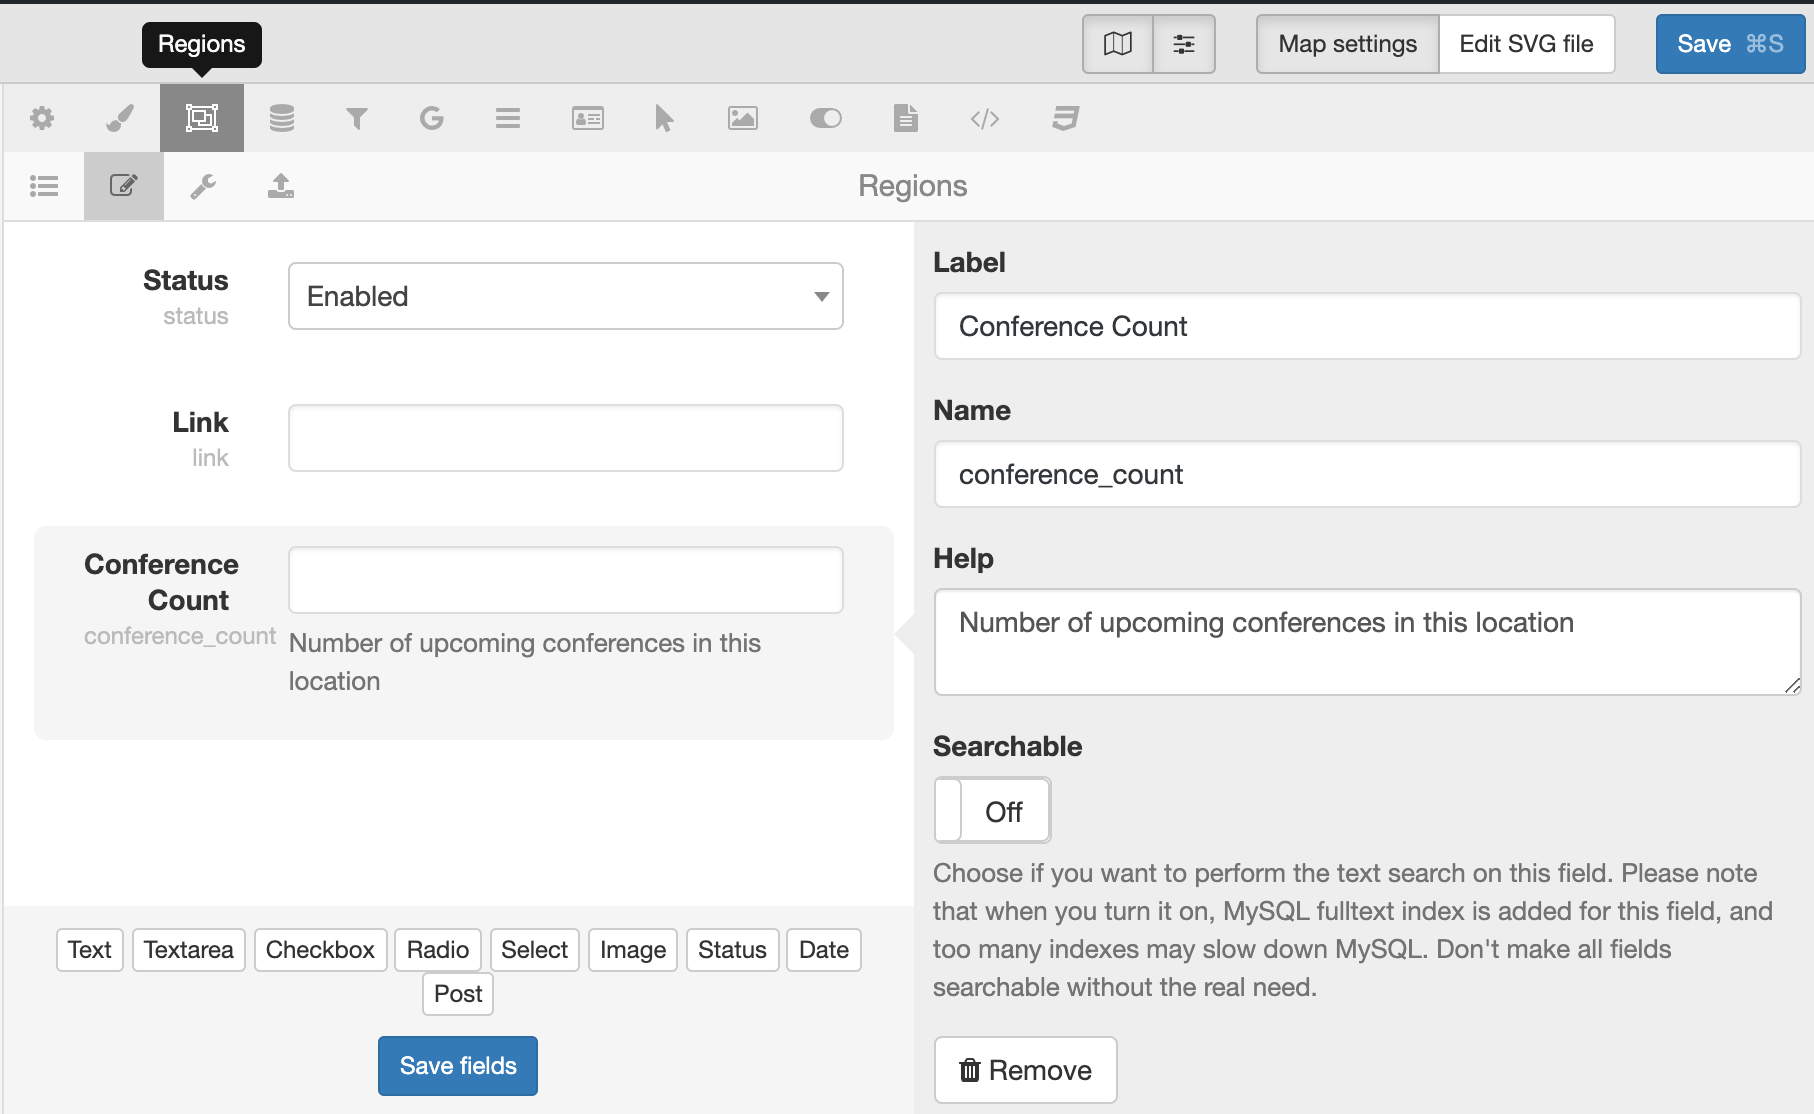Select the Regions tab icon

(202, 118)
